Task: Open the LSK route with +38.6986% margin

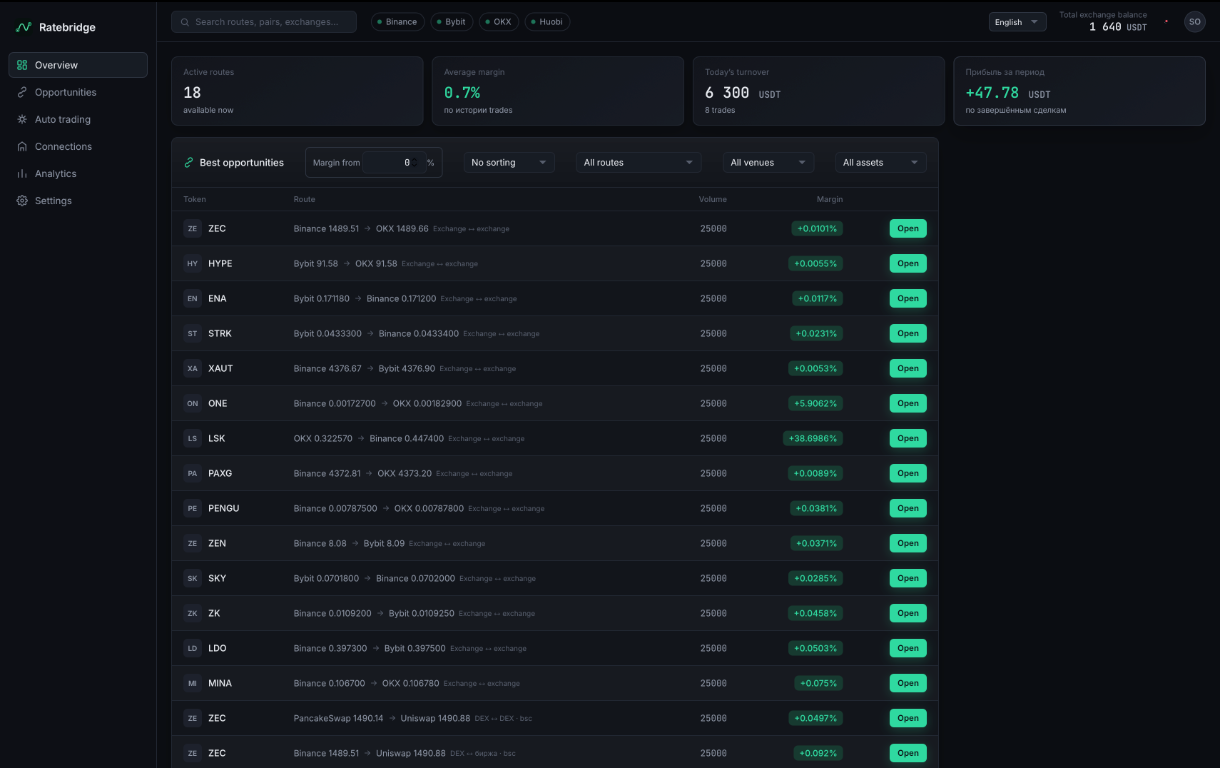Action: coord(908,438)
